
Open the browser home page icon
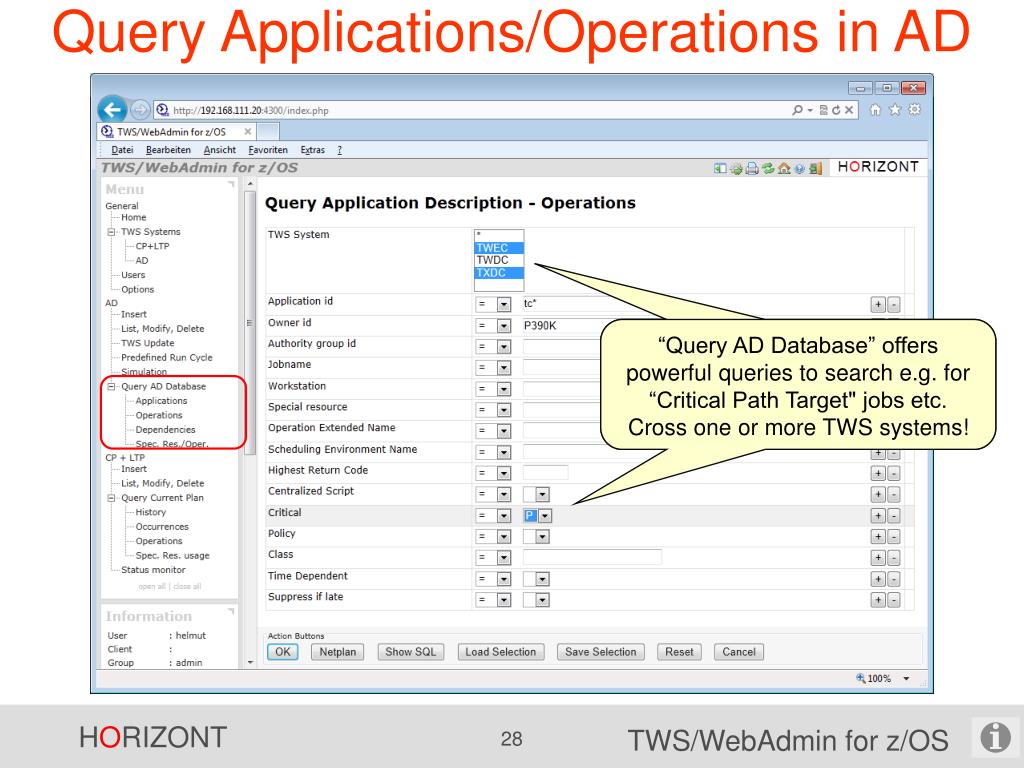875,110
